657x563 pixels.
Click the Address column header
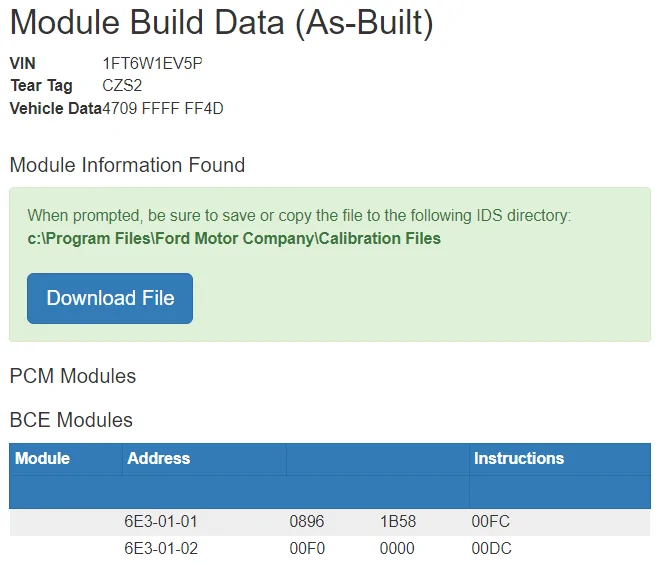(158, 458)
